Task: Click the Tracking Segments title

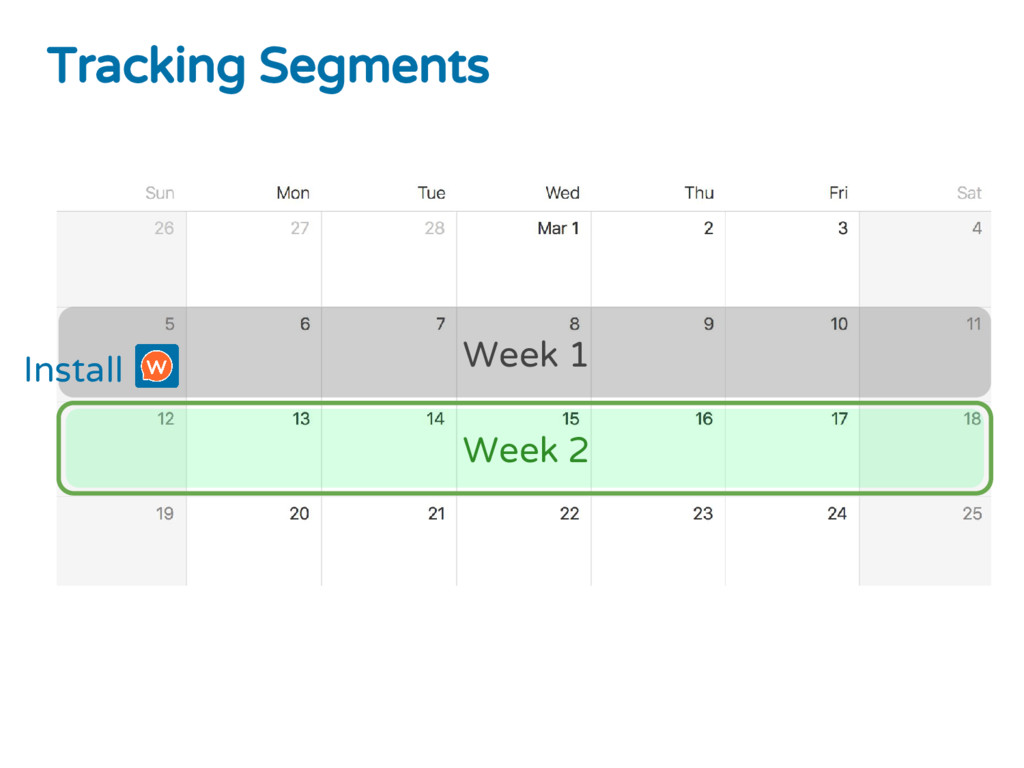Action: (268, 66)
